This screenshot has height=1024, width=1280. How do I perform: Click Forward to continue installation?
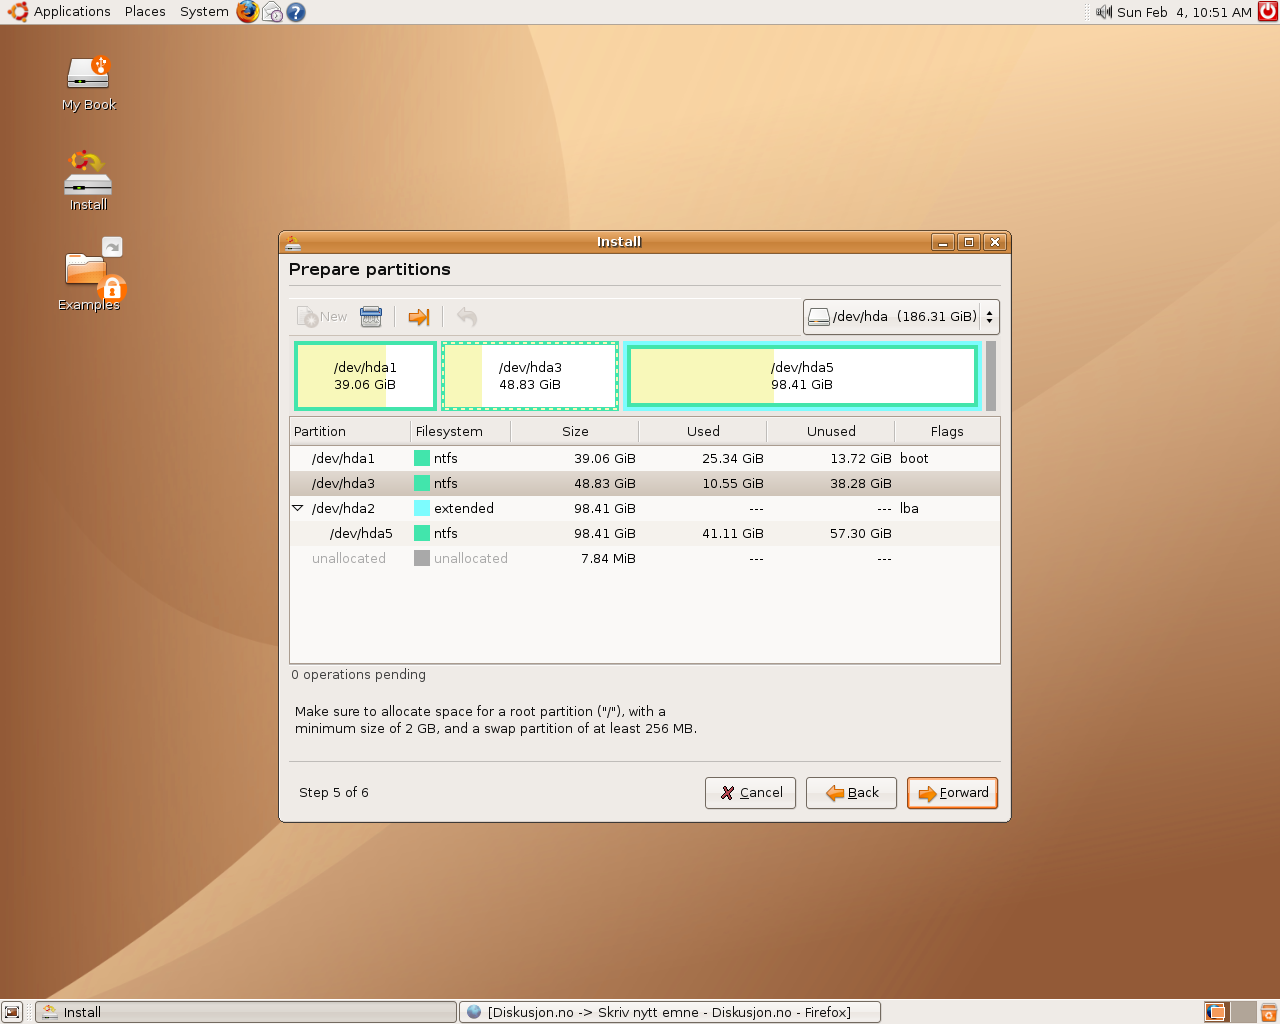953,793
